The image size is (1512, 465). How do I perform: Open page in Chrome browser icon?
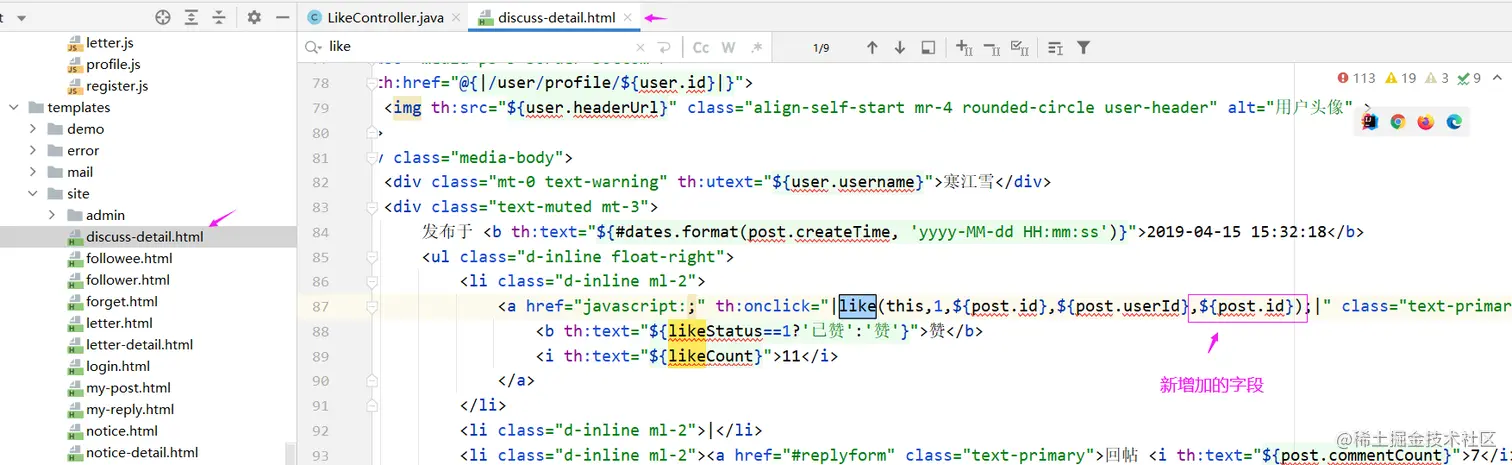[1398, 121]
